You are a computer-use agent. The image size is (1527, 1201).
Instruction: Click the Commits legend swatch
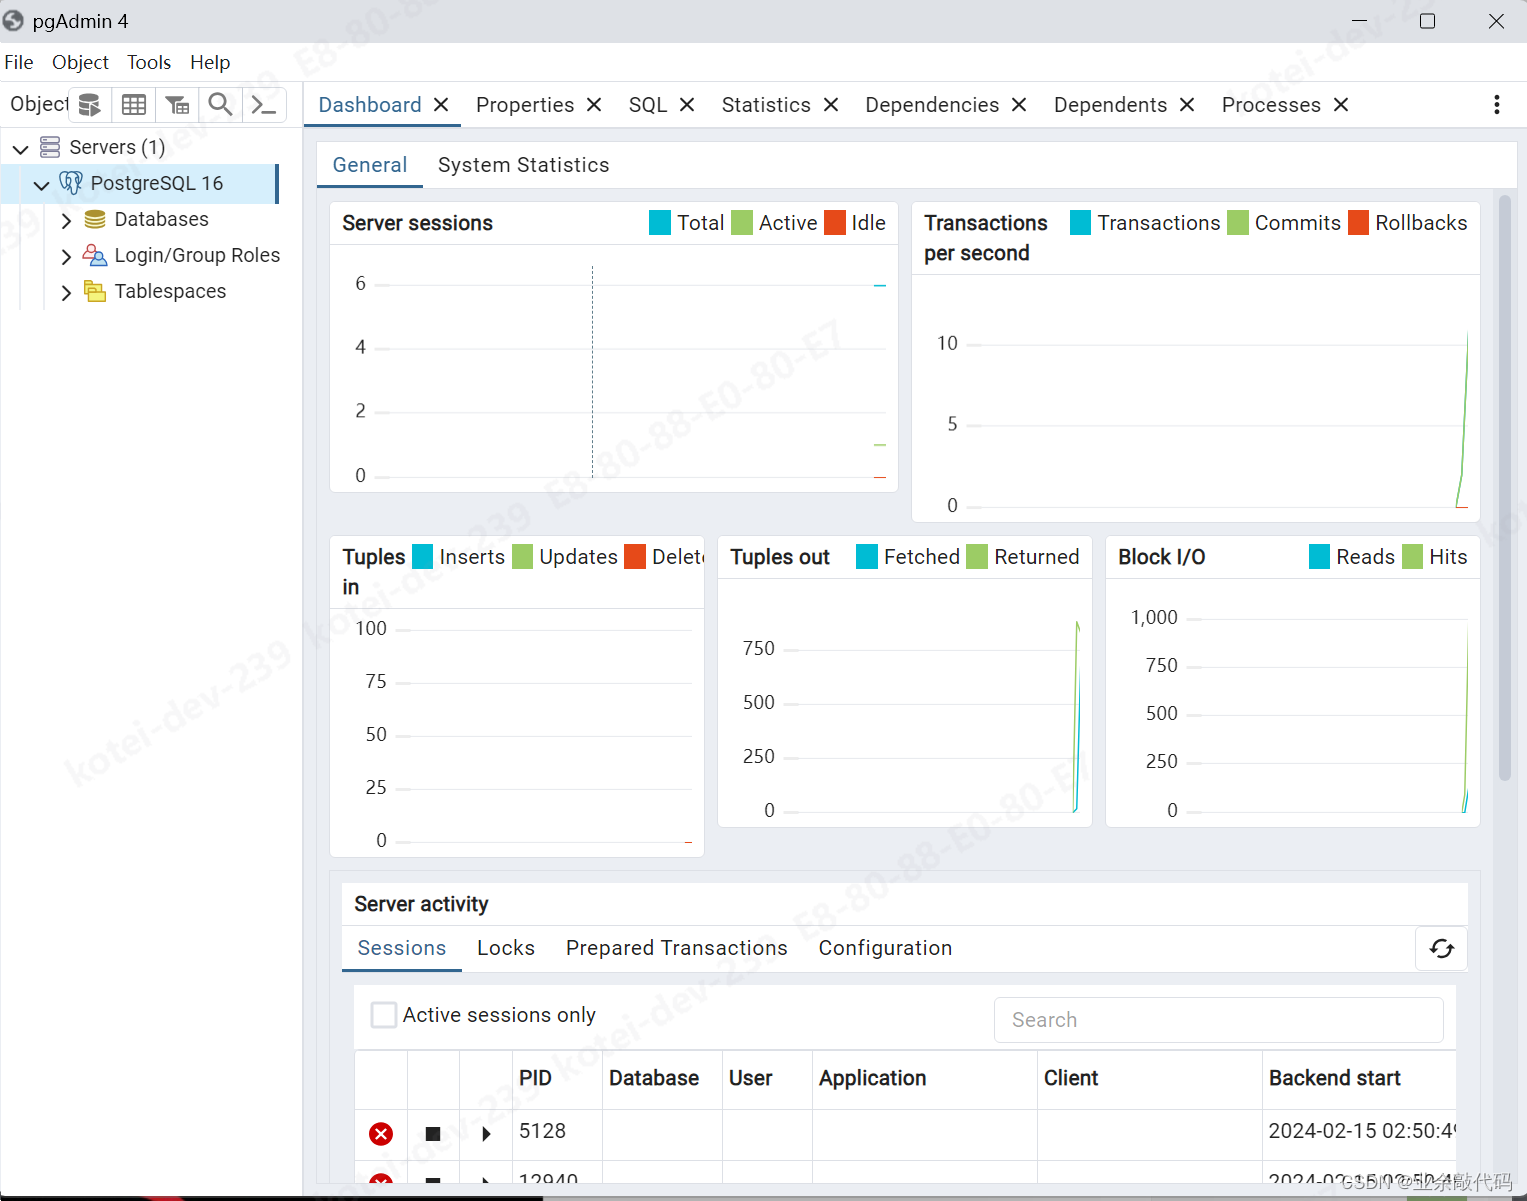point(1238,222)
